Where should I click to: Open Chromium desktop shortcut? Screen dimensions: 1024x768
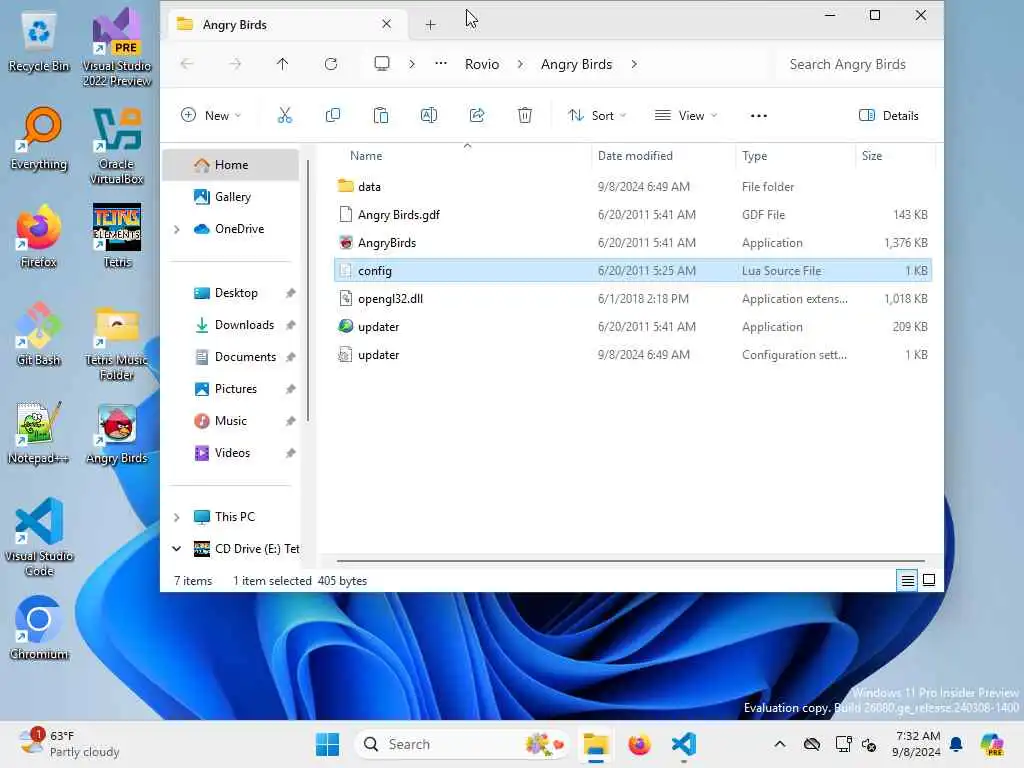(x=39, y=628)
